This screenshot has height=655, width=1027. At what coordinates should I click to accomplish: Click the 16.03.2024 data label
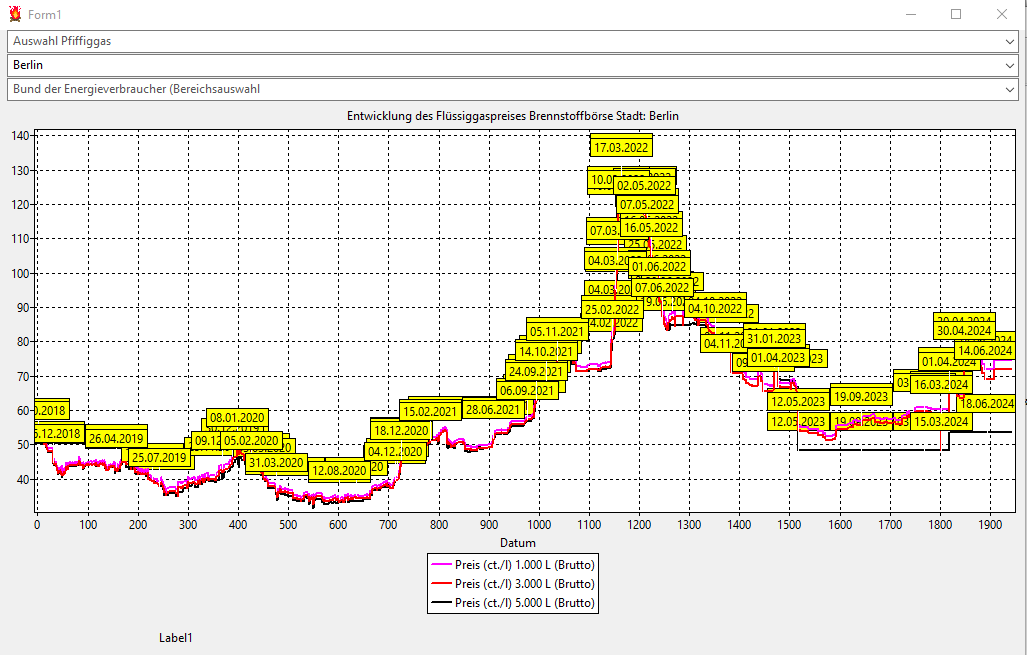941,384
